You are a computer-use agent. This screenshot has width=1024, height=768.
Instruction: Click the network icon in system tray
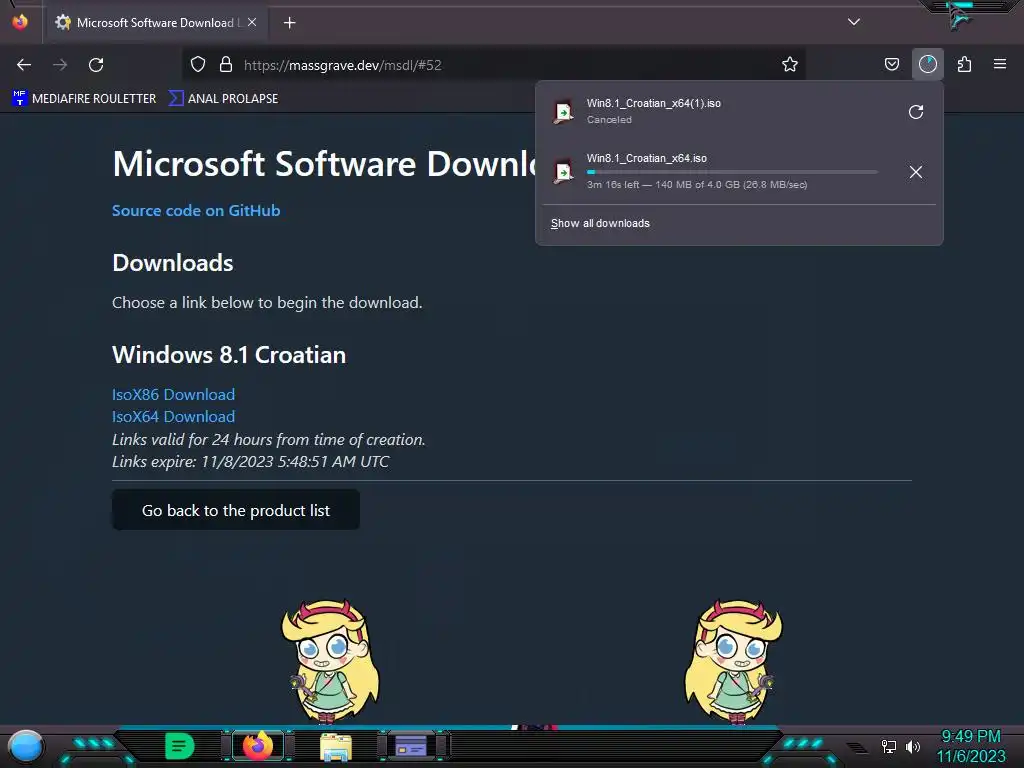[x=889, y=746]
